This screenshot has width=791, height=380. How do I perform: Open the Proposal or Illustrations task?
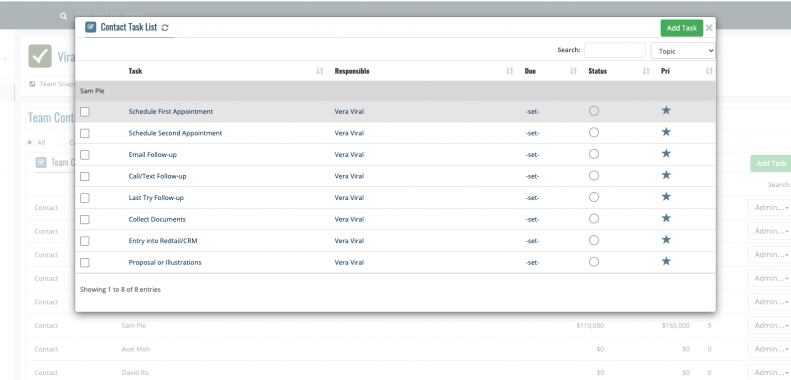point(165,262)
